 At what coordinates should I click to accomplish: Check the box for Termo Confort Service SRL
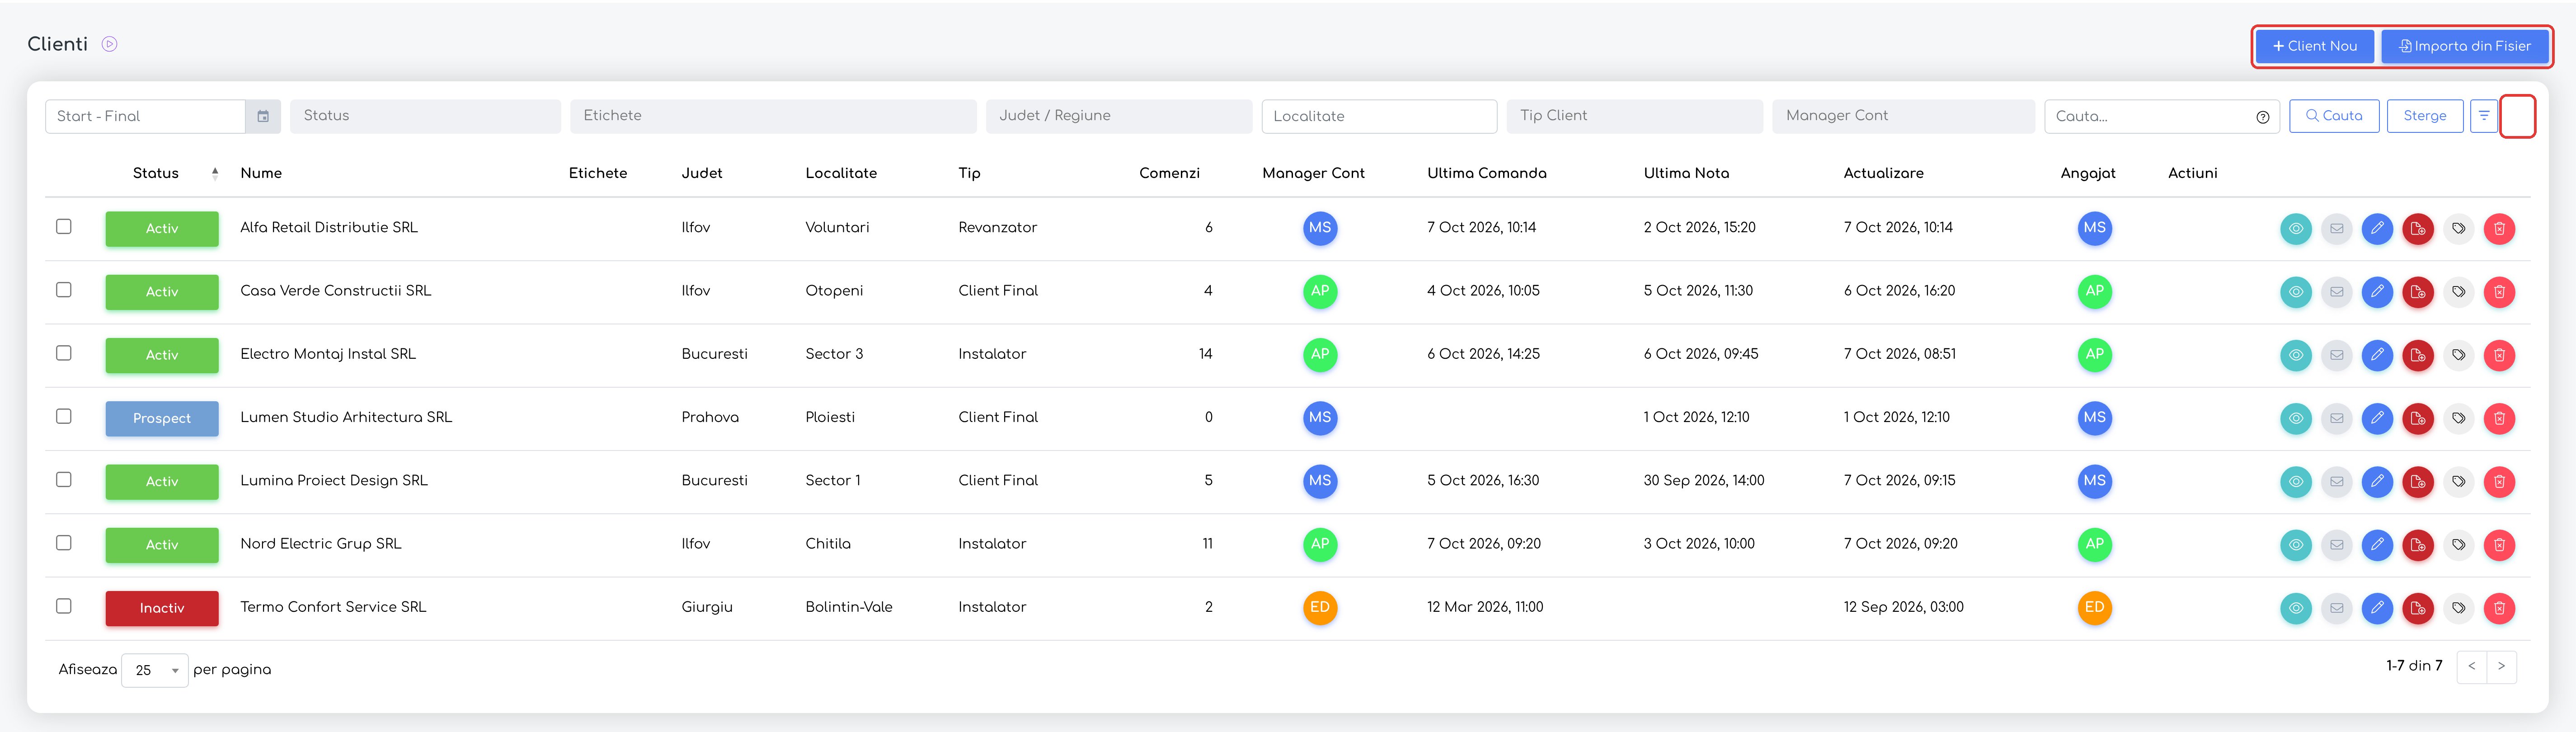[64, 606]
